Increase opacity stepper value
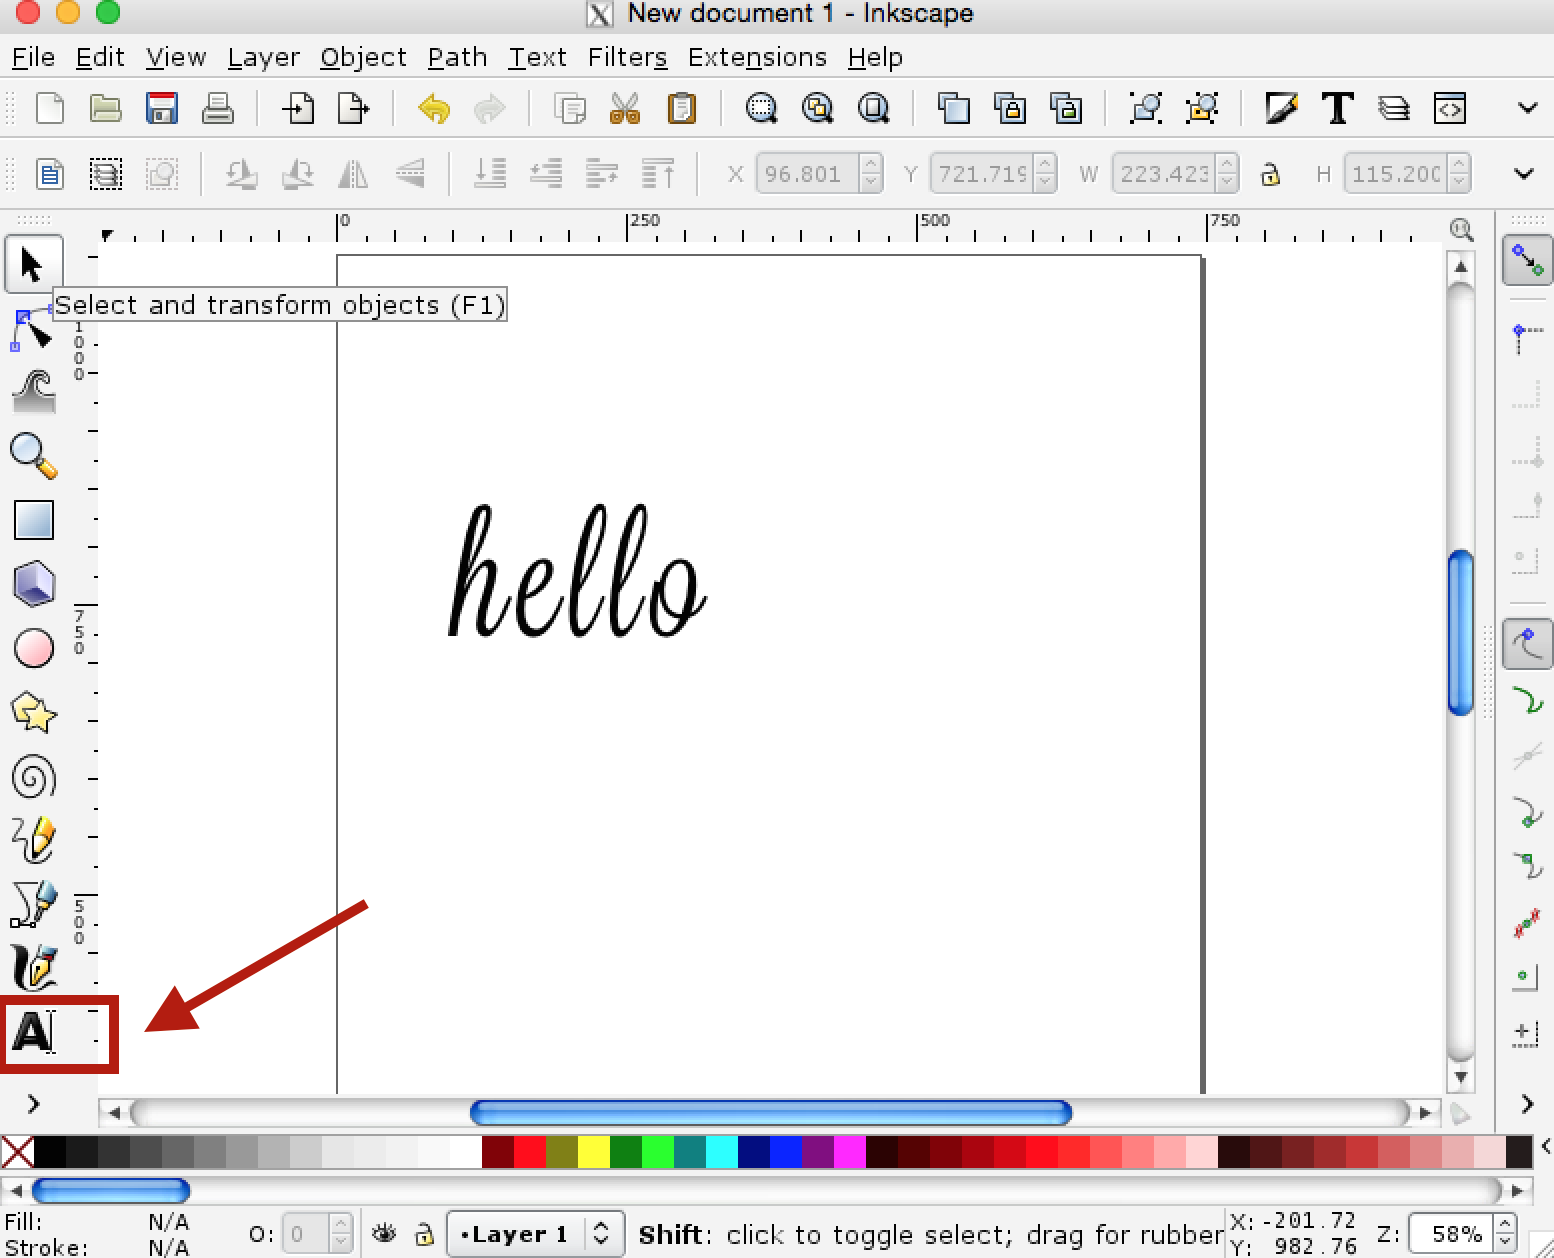 pos(341,1225)
